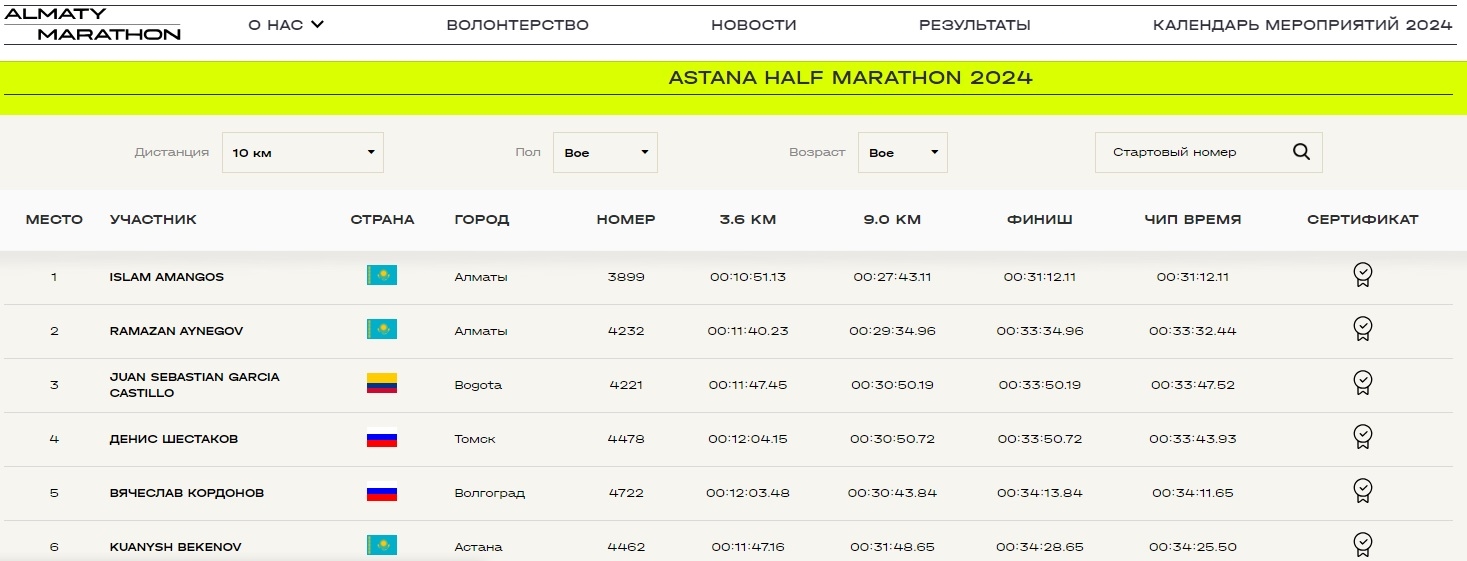This screenshot has height=561, width=1467.
Task: Click the Стартовый номер search field
Action: click(x=1190, y=153)
